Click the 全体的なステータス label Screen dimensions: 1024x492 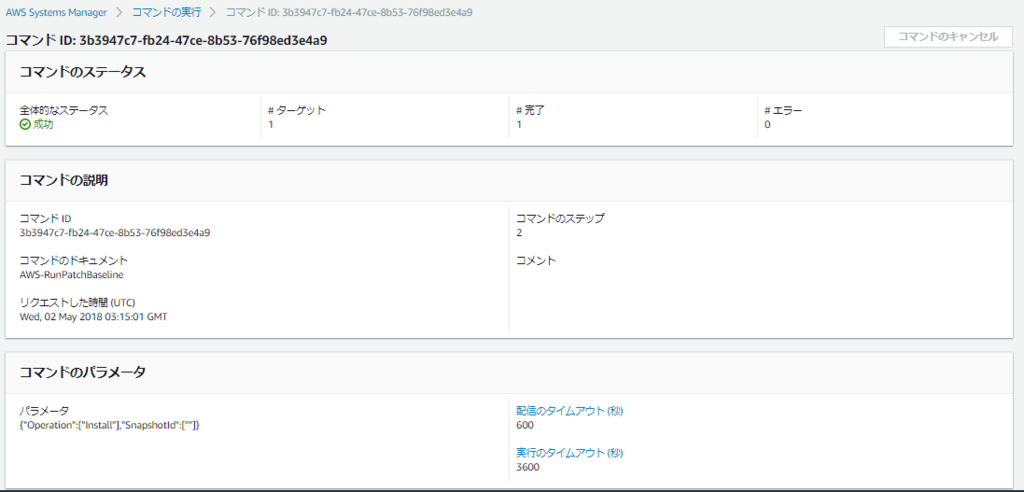64,110
